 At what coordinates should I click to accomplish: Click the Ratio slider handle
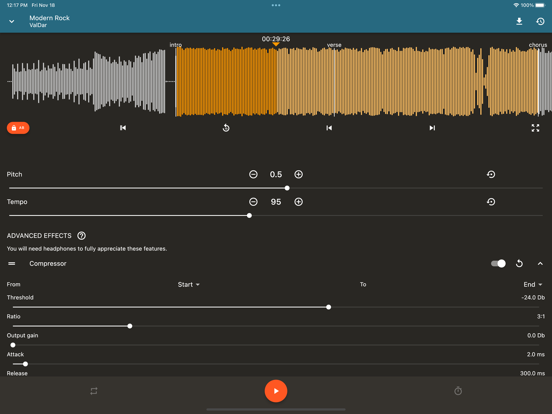click(130, 326)
